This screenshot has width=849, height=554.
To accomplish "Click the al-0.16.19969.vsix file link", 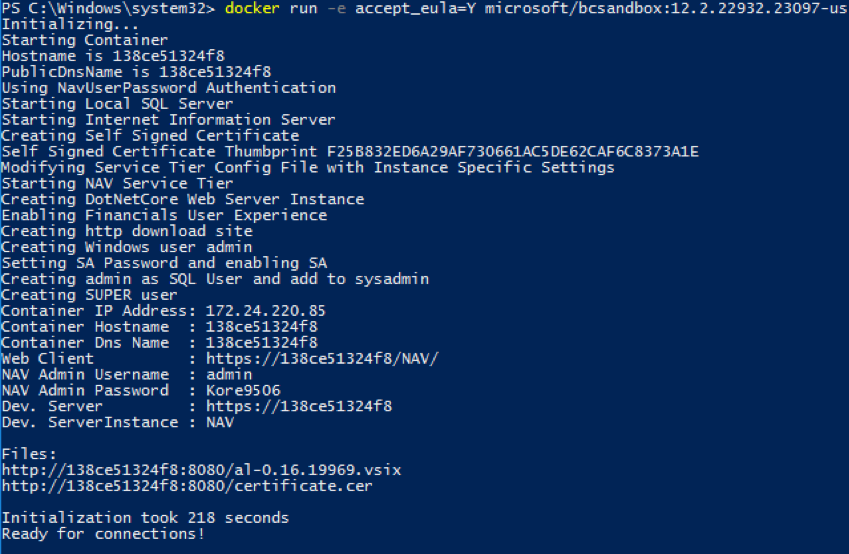I will [x=201, y=470].
